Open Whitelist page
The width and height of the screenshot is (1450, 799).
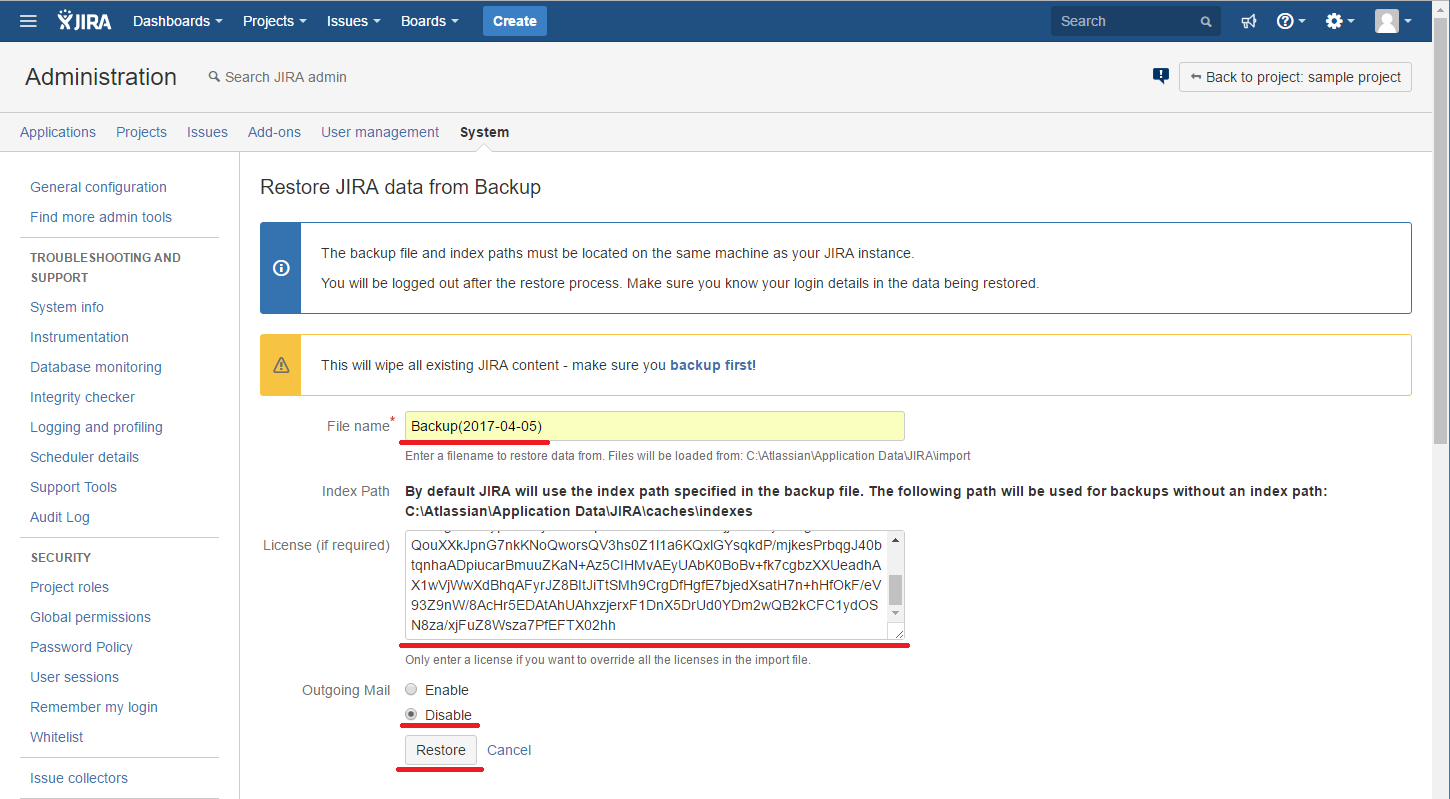point(57,737)
